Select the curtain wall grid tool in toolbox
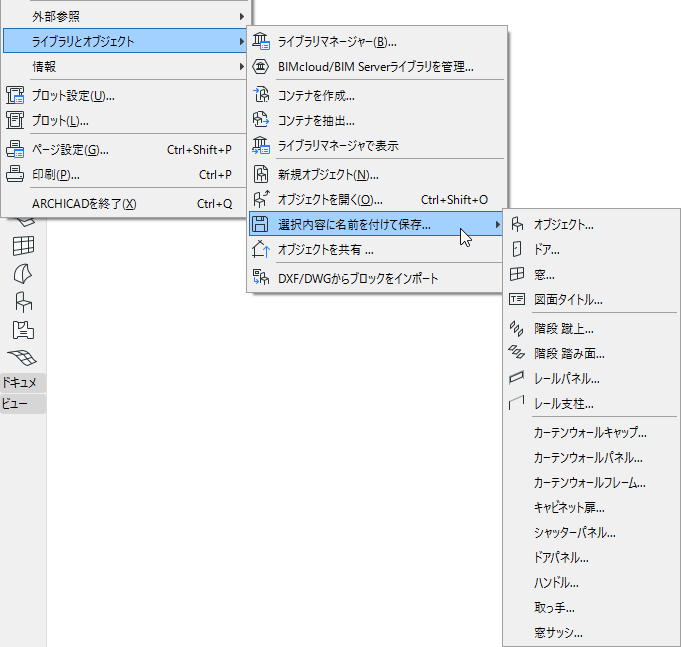The image size is (681, 647). pos(23,246)
